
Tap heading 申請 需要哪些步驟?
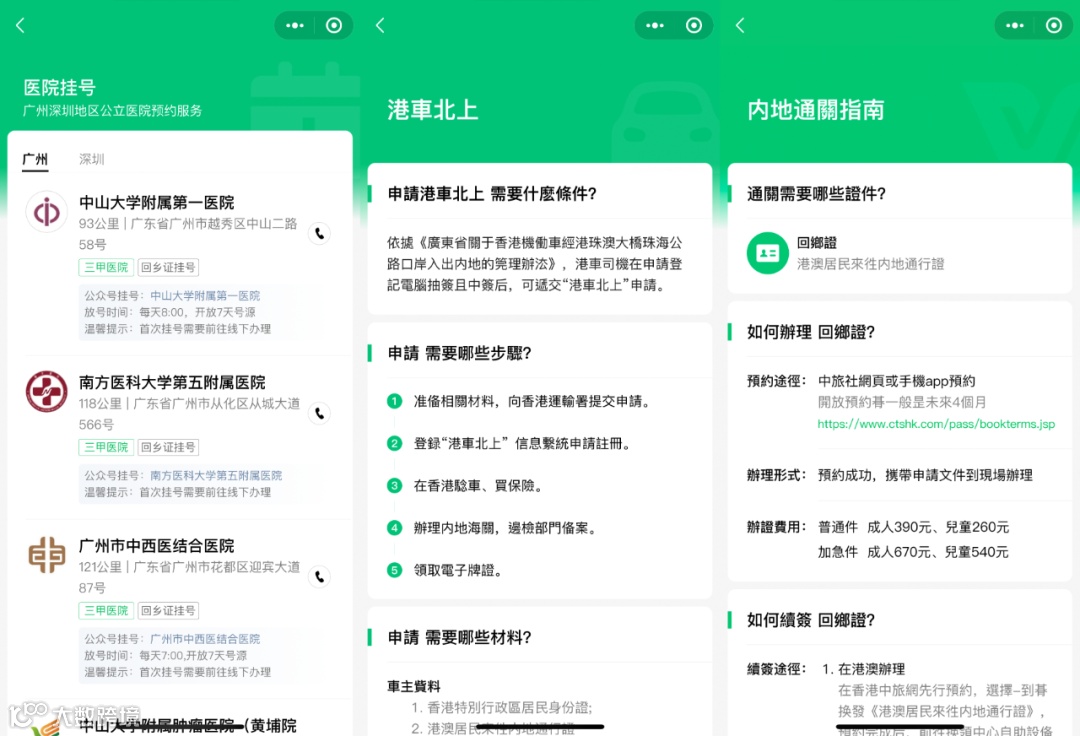pos(459,353)
